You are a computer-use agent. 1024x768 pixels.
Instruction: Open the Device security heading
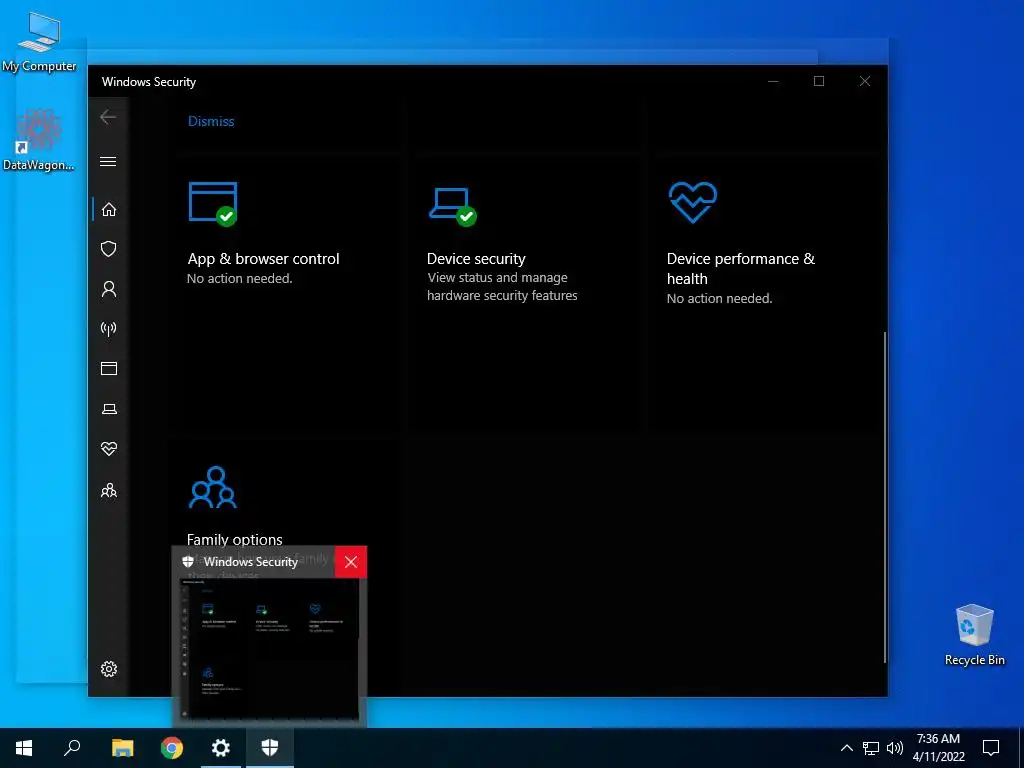(x=476, y=259)
